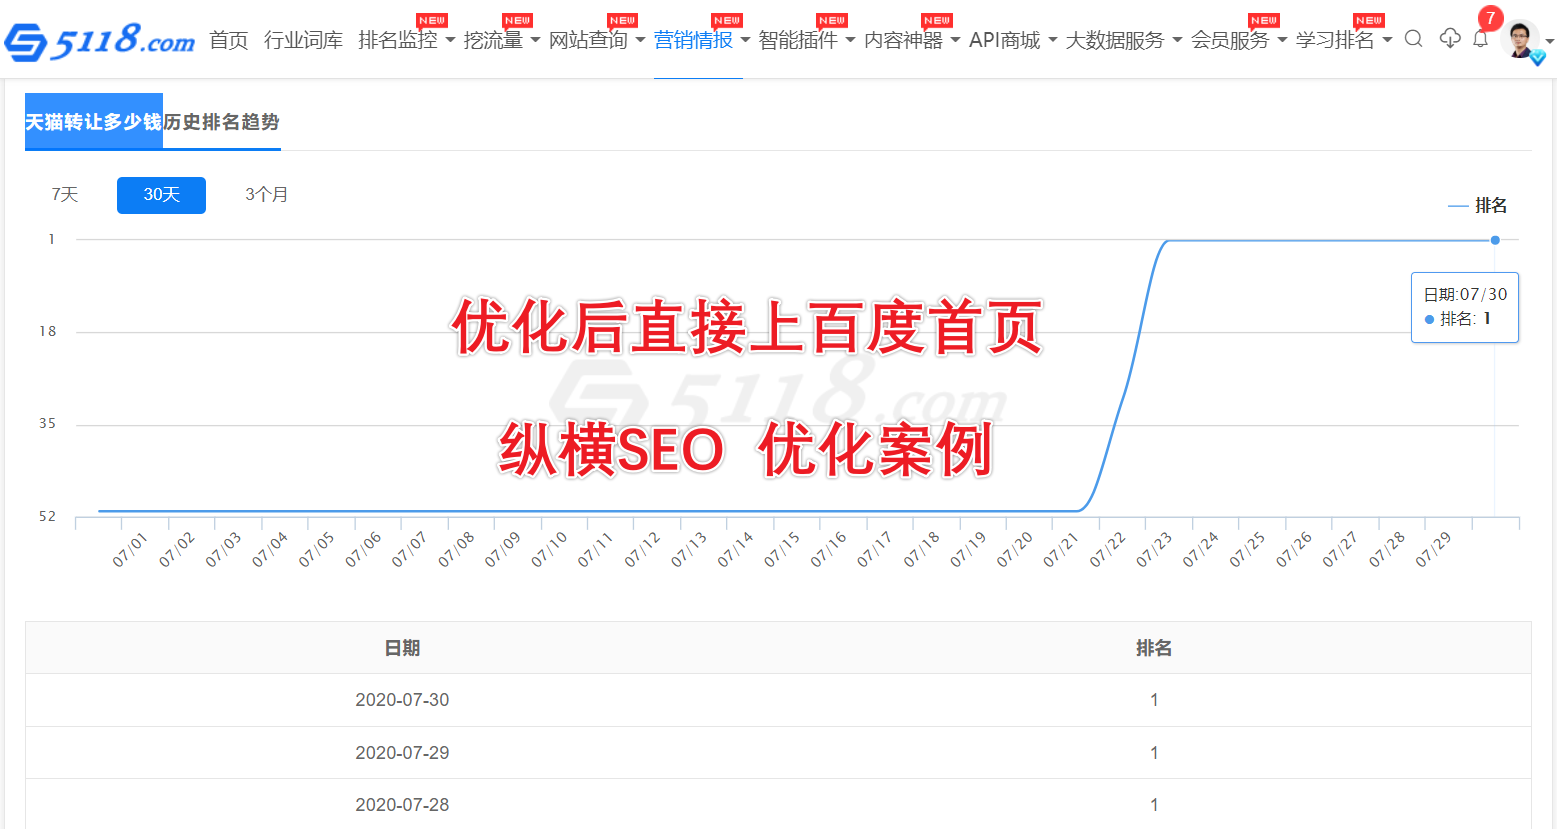Image resolution: width=1557 pixels, height=829 pixels.
Task: Toggle the 排名 legend line marker
Action: [x=1458, y=206]
